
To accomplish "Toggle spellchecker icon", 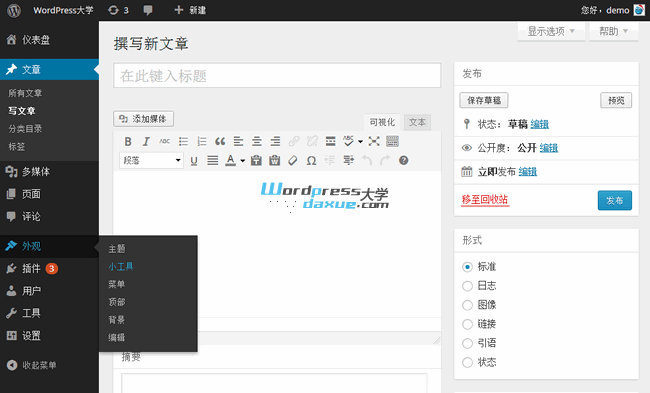I will click(x=348, y=141).
